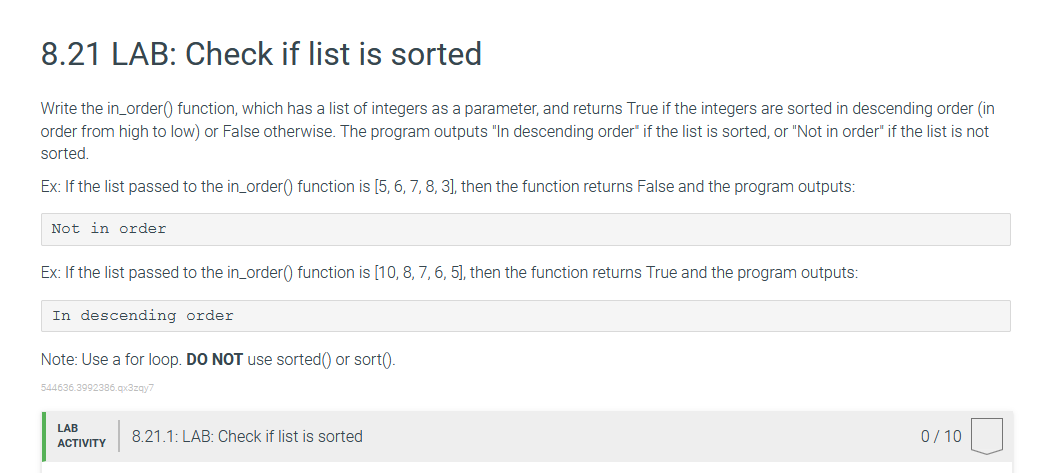Click the LAB ACTIVITY label
The width and height of the screenshot is (1050, 473).
click(82, 435)
